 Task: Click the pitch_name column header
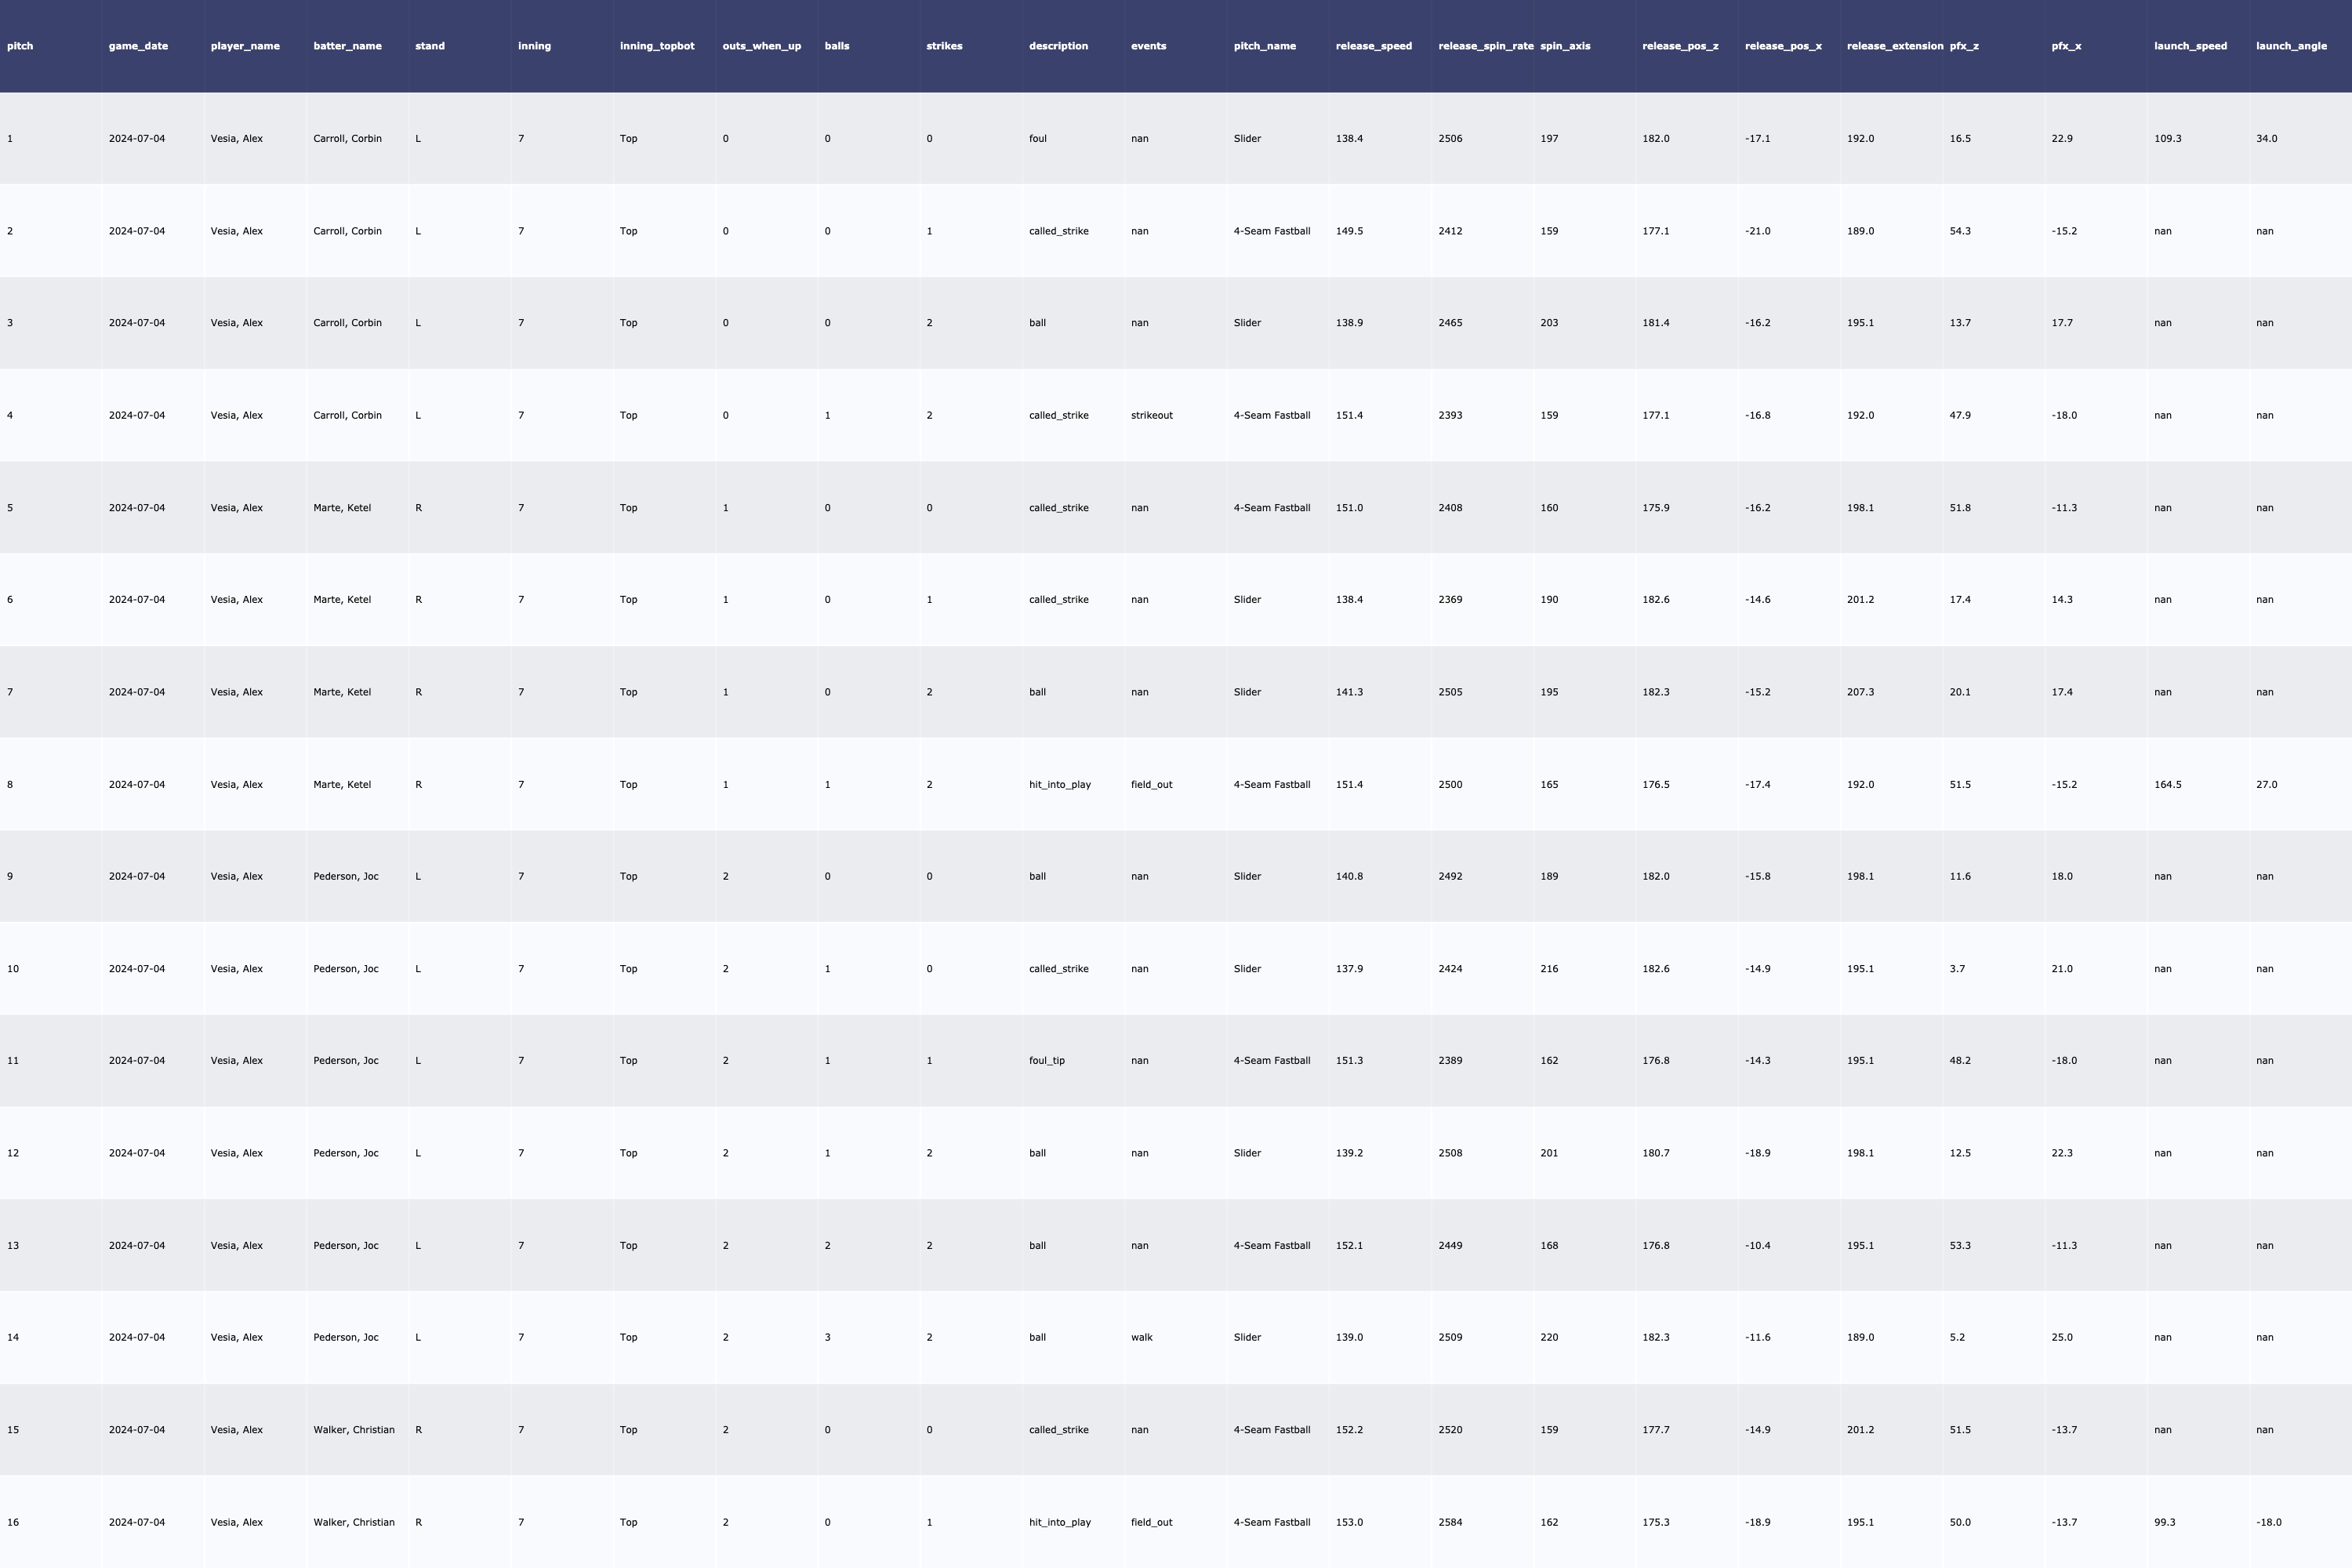(x=1264, y=46)
